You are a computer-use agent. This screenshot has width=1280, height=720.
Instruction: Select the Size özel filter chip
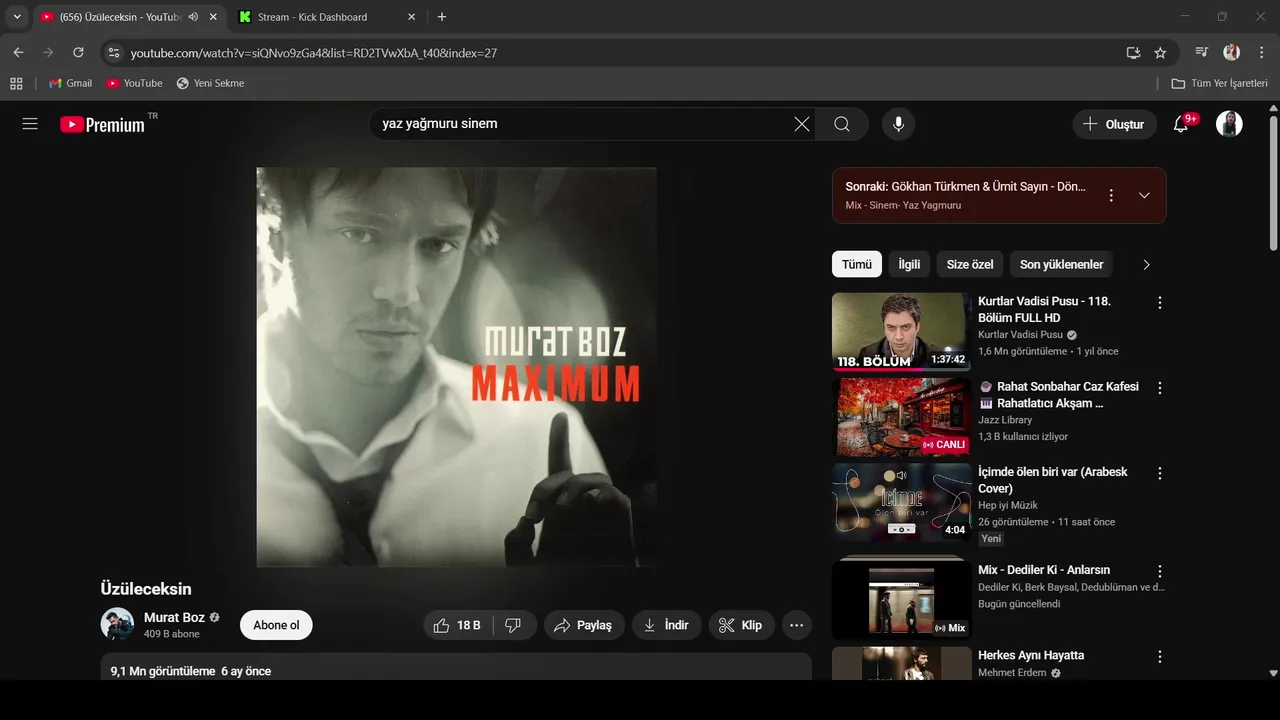pos(970,264)
